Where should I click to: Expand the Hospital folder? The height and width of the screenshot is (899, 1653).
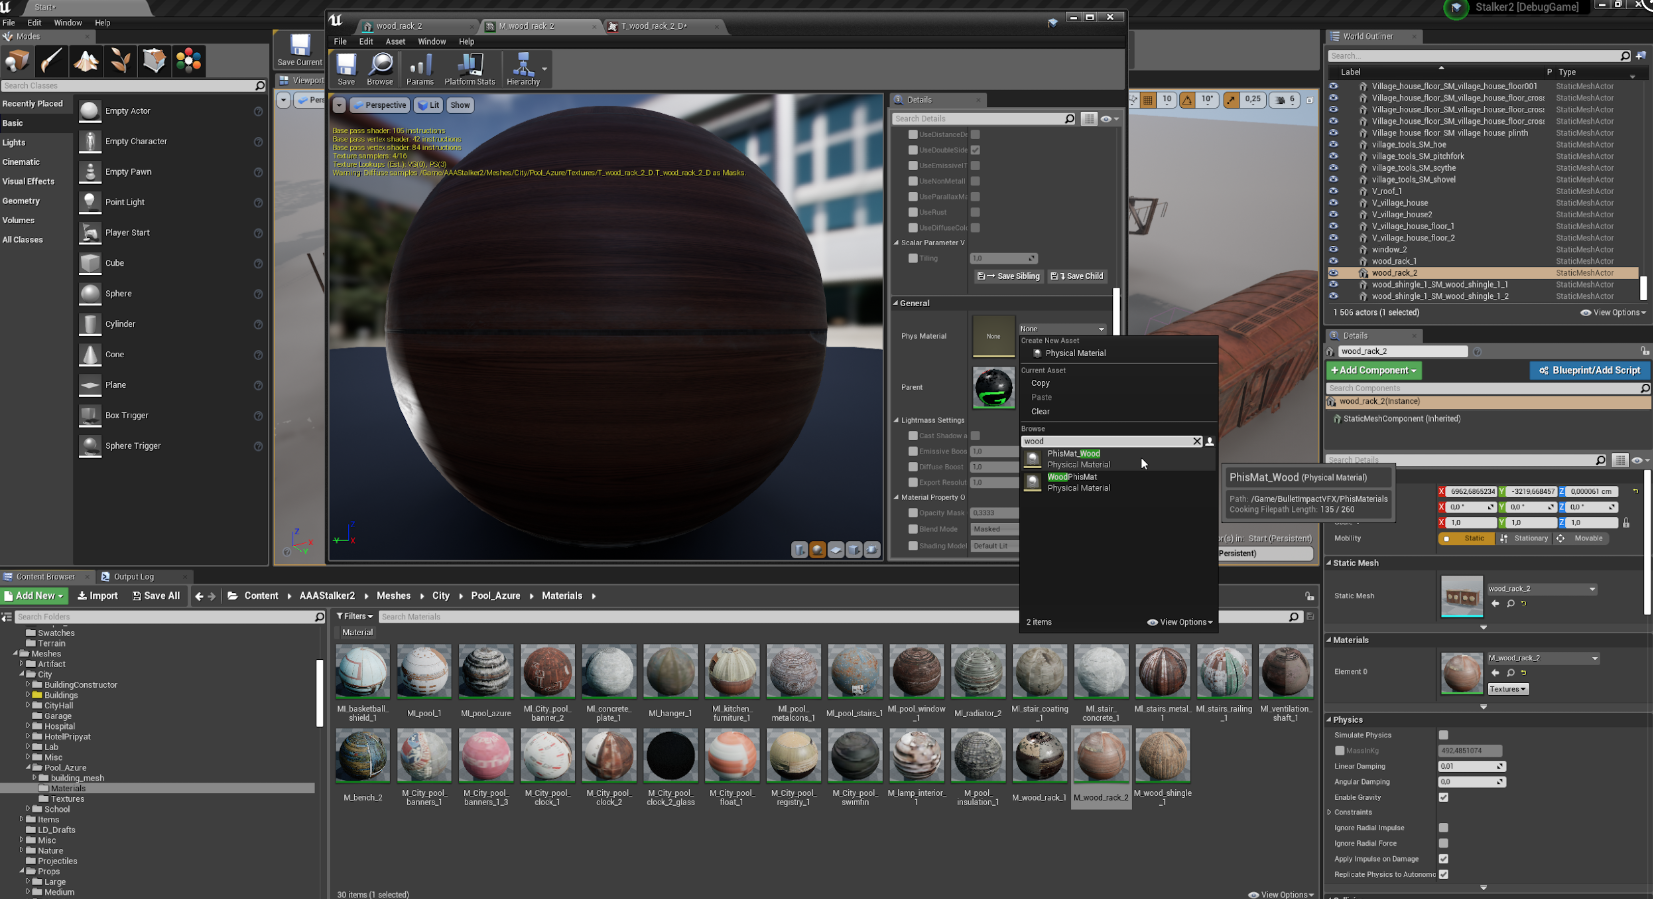(x=28, y=726)
